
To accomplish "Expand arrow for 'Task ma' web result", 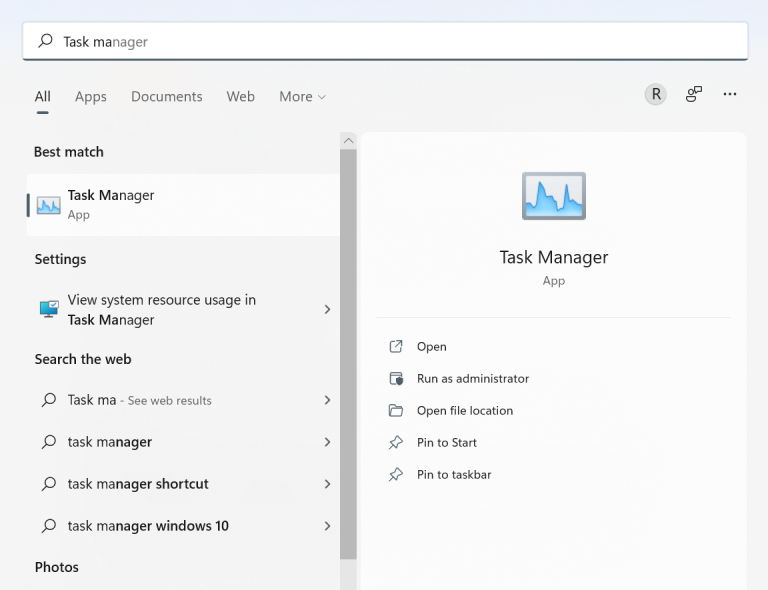I will [x=327, y=400].
